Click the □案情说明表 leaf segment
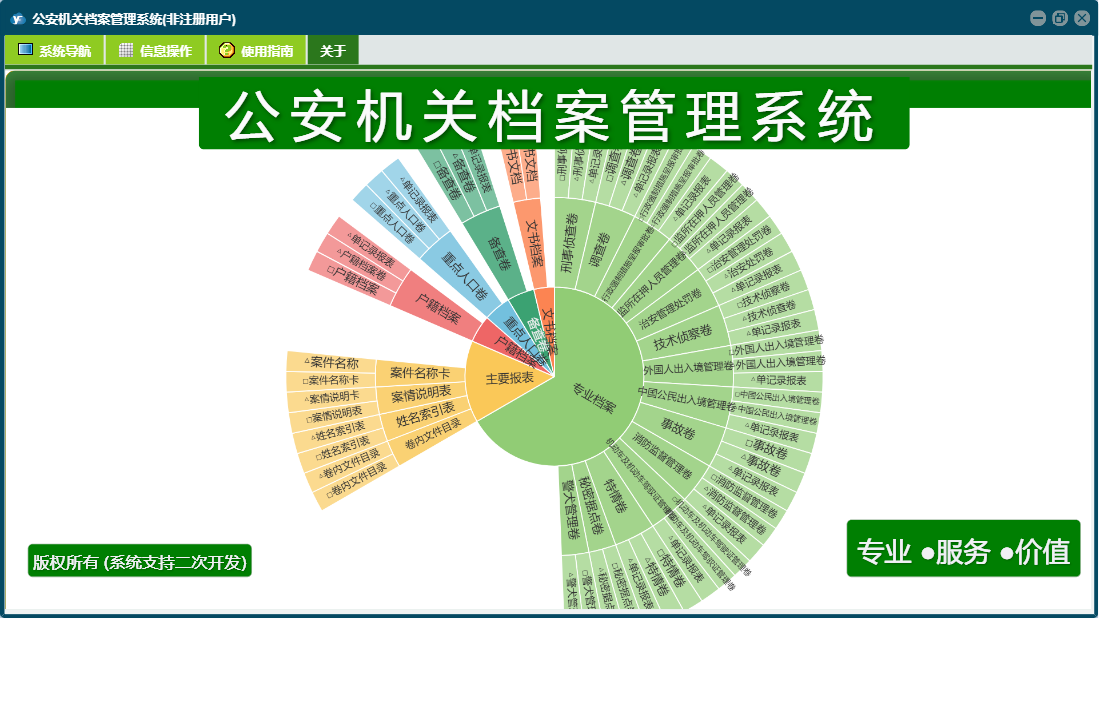Screen dimensions: 1099x723 (x=336, y=415)
